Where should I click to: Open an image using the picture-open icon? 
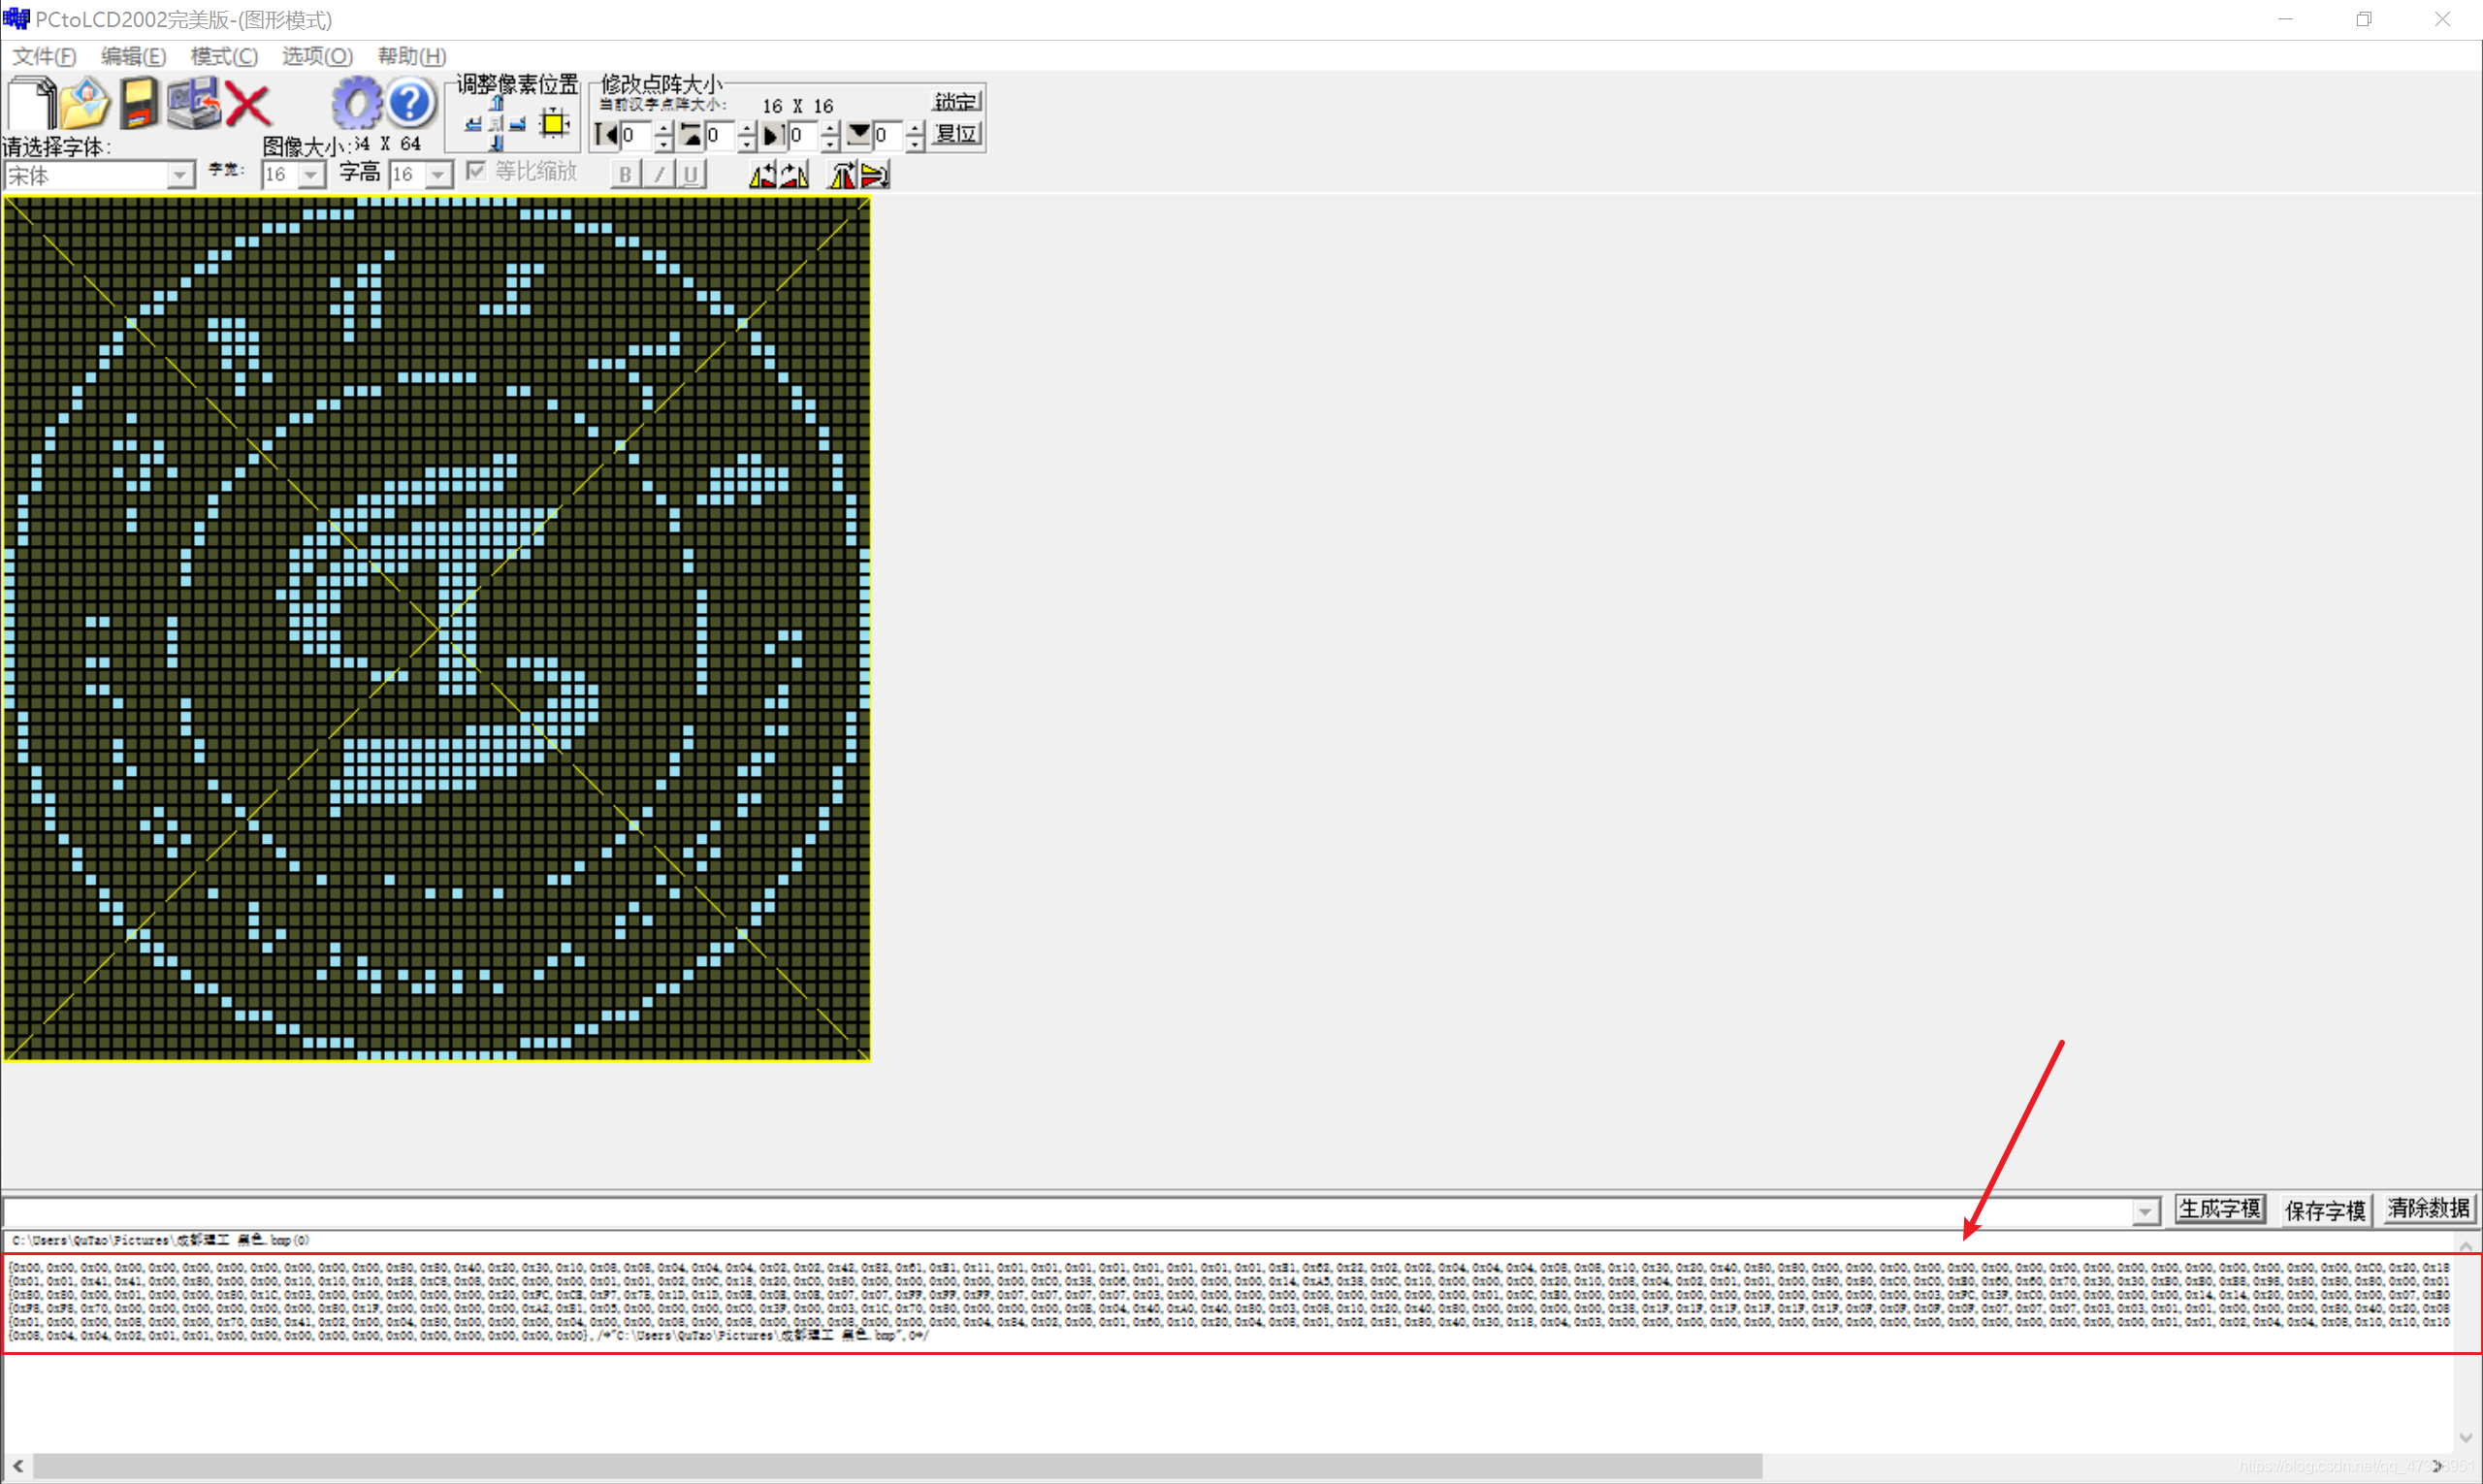pyautogui.click(x=85, y=102)
